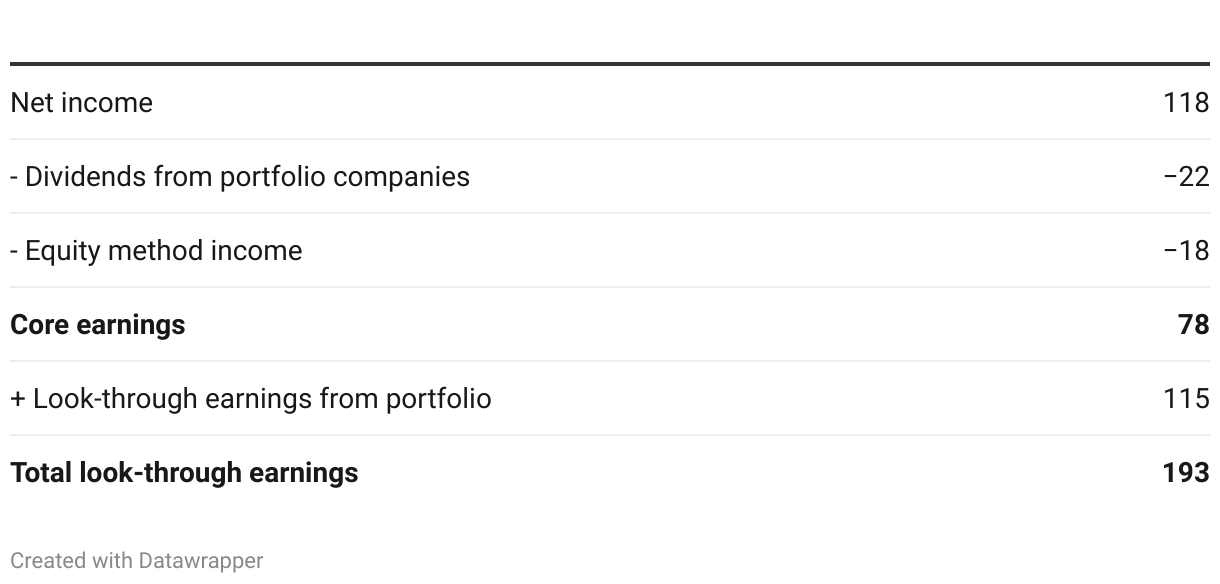
Task: Click the Net income row label
Action: (x=81, y=103)
